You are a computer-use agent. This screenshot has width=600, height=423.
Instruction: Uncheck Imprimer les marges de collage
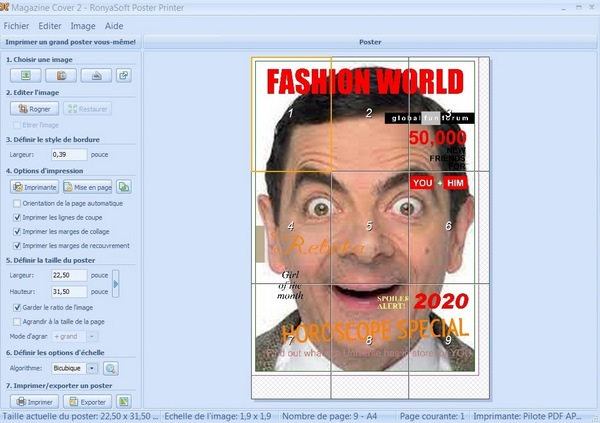pyautogui.click(x=17, y=232)
